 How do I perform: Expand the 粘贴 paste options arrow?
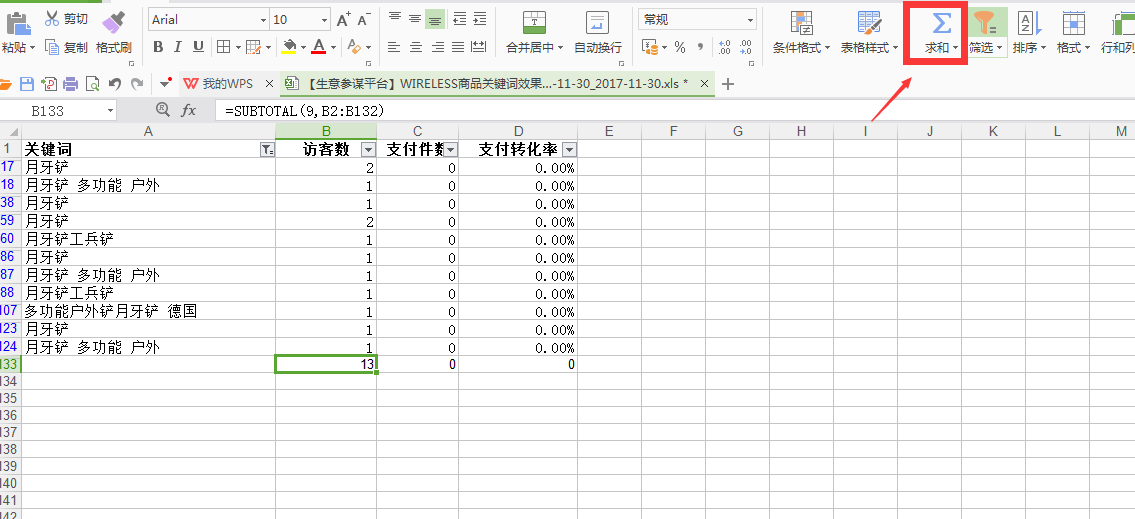(32, 48)
